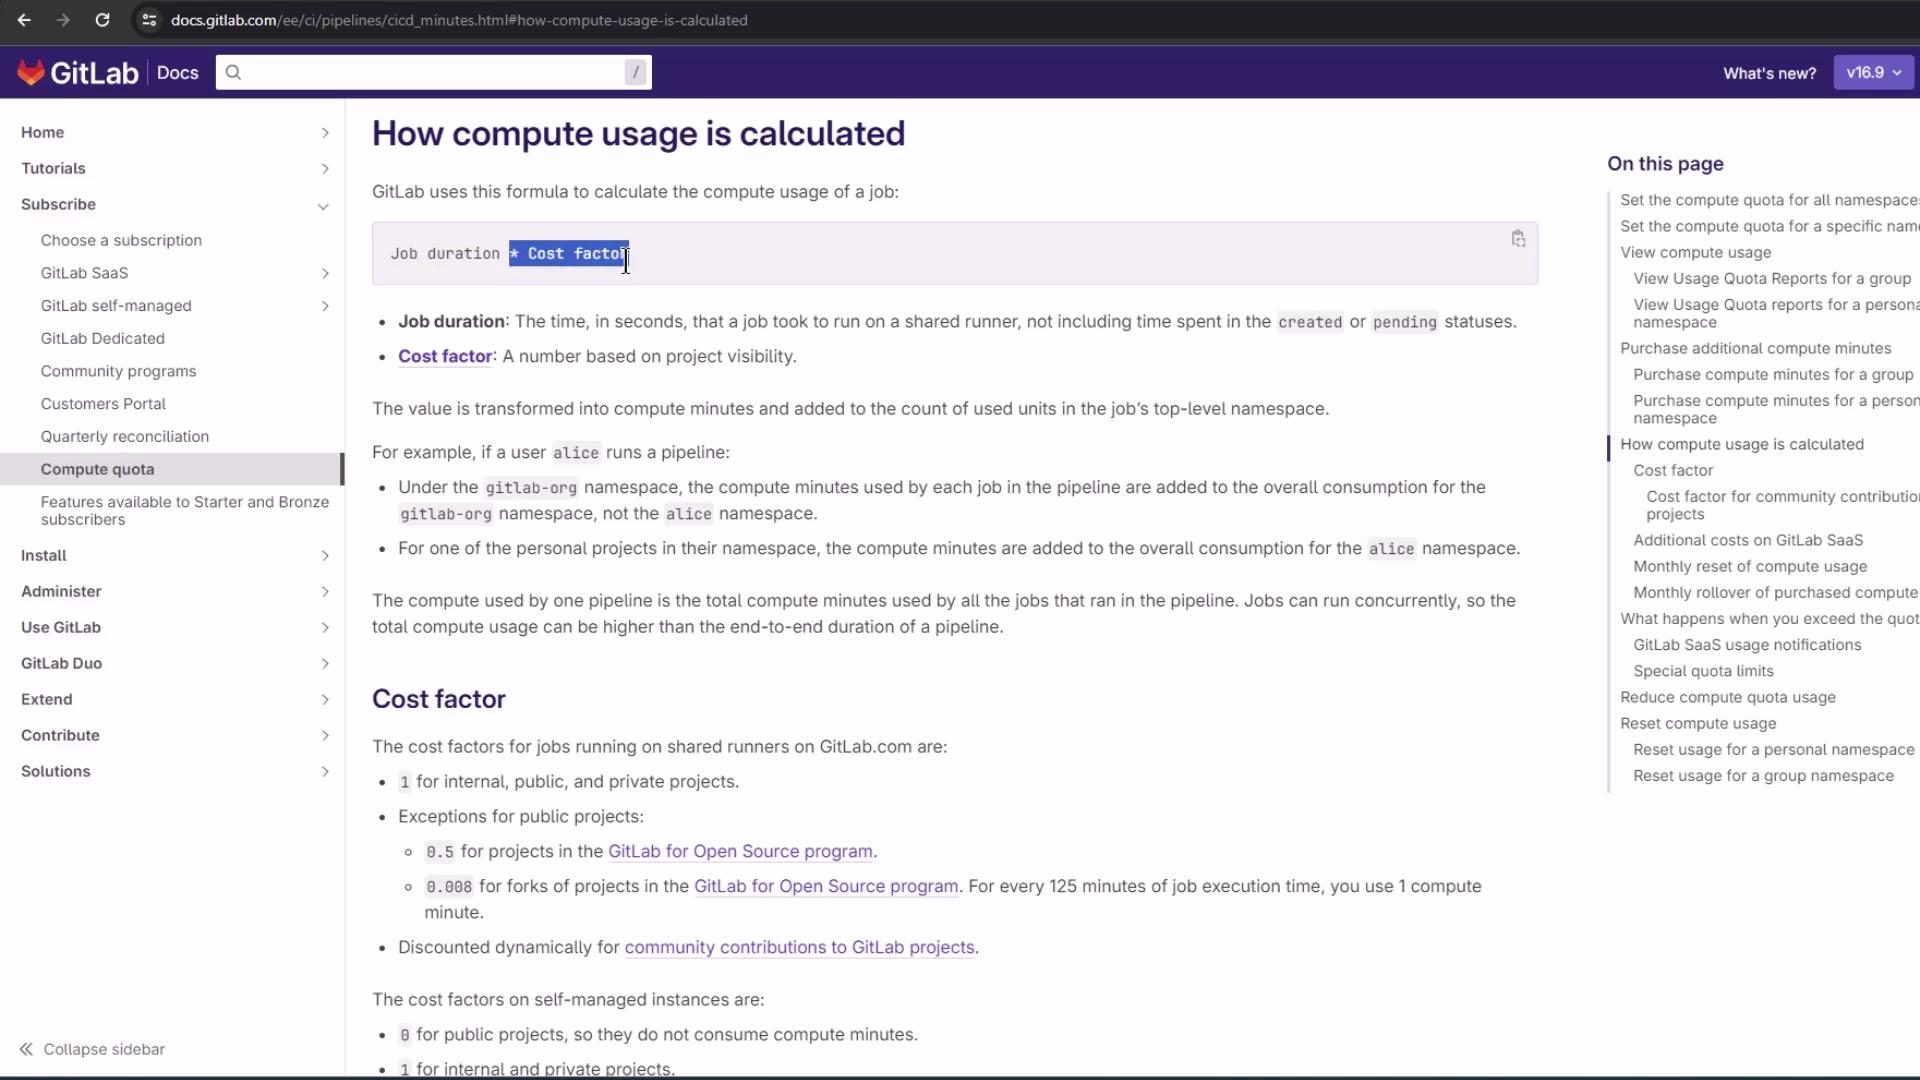
Task: Expand the GitLab SaaS sidebar item
Action: tap(325, 273)
